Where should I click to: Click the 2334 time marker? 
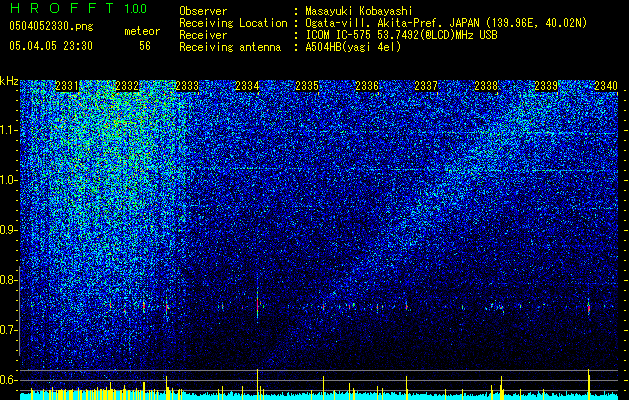(x=247, y=86)
